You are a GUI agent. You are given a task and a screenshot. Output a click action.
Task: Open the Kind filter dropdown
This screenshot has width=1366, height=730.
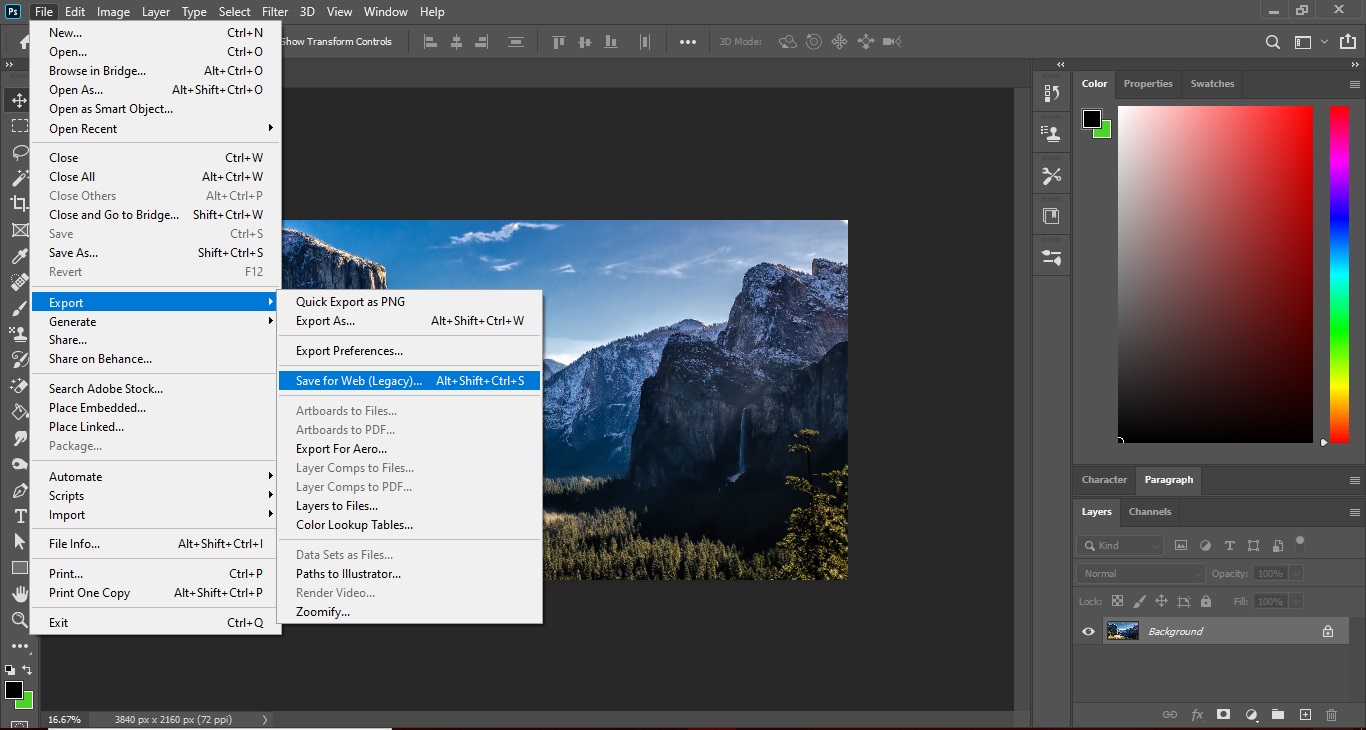tap(1121, 545)
